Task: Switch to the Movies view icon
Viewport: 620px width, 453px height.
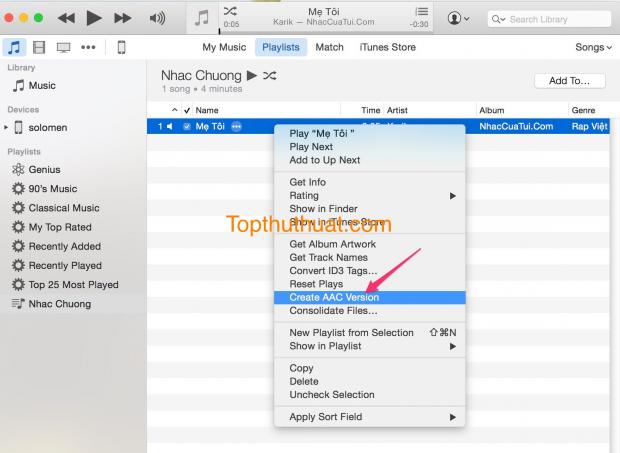Action: click(x=39, y=47)
